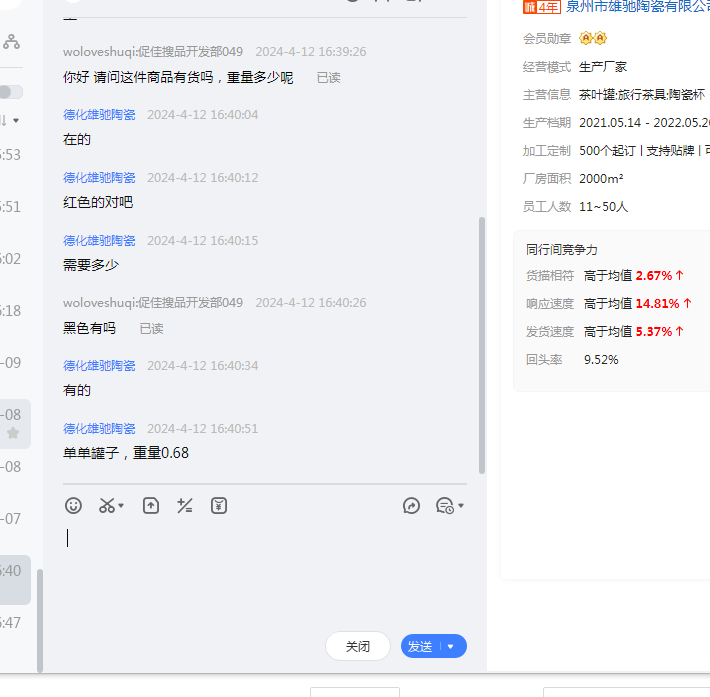This screenshot has width=710, height=697.
Task: Toggle the switch in left sidebar
Action: coord(10,92)
